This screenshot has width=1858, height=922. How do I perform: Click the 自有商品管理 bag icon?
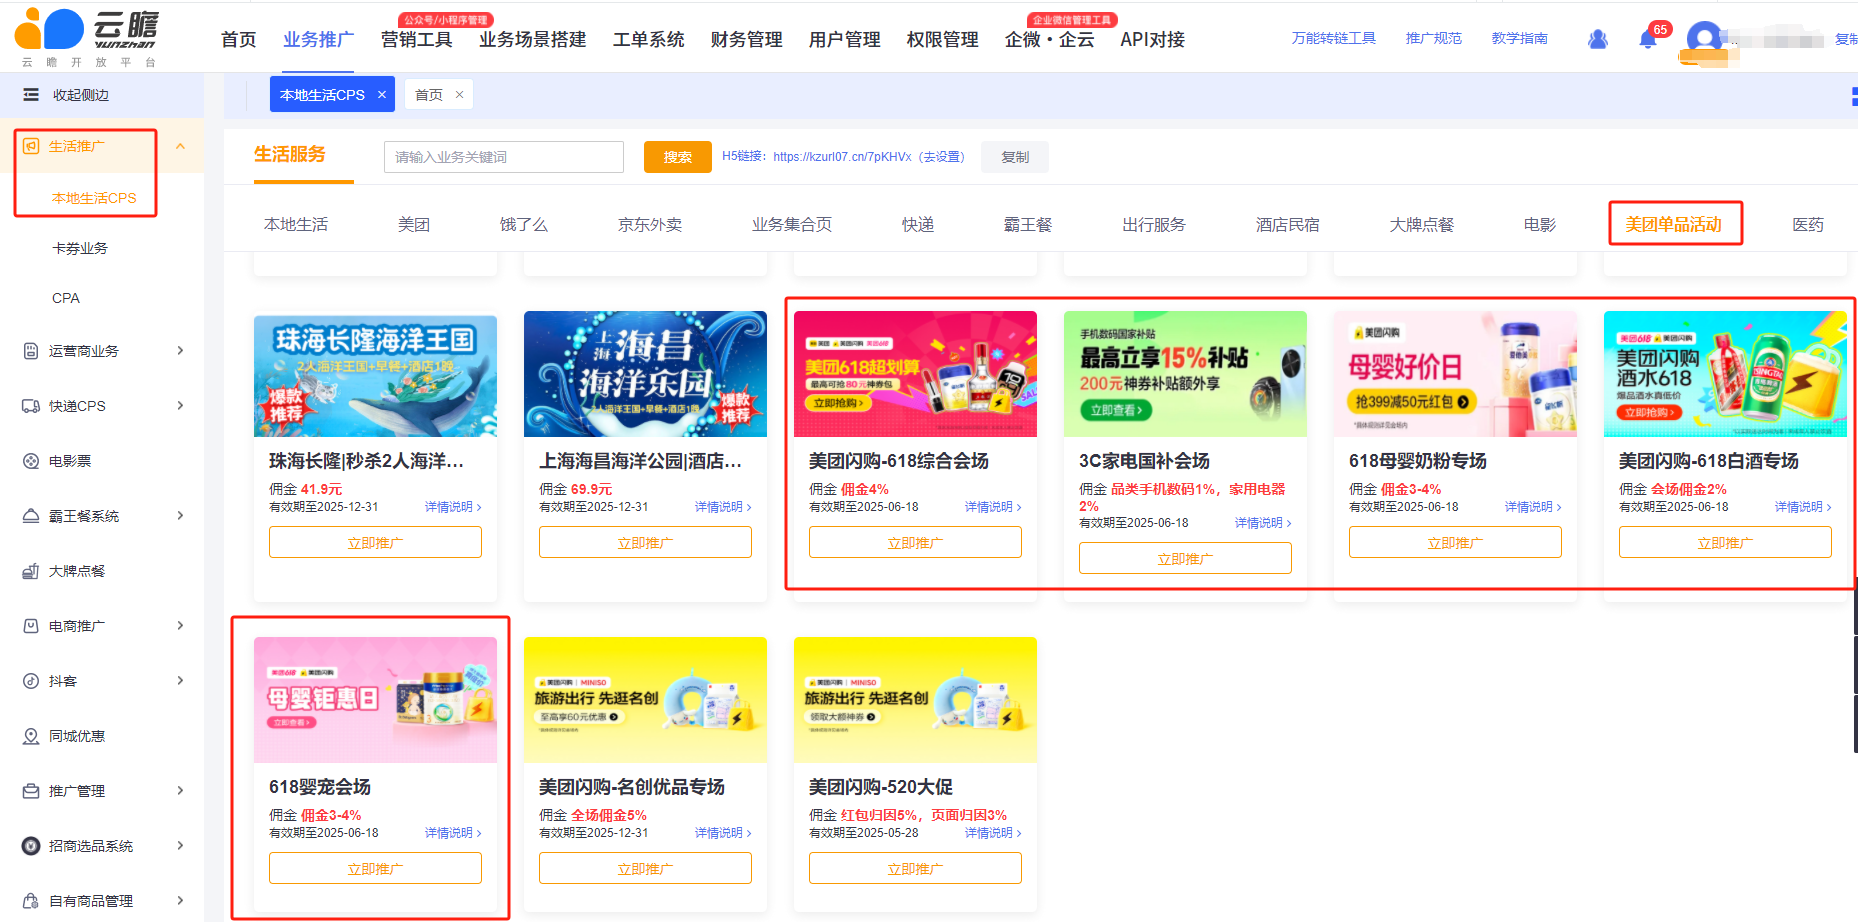coord(31,901)
